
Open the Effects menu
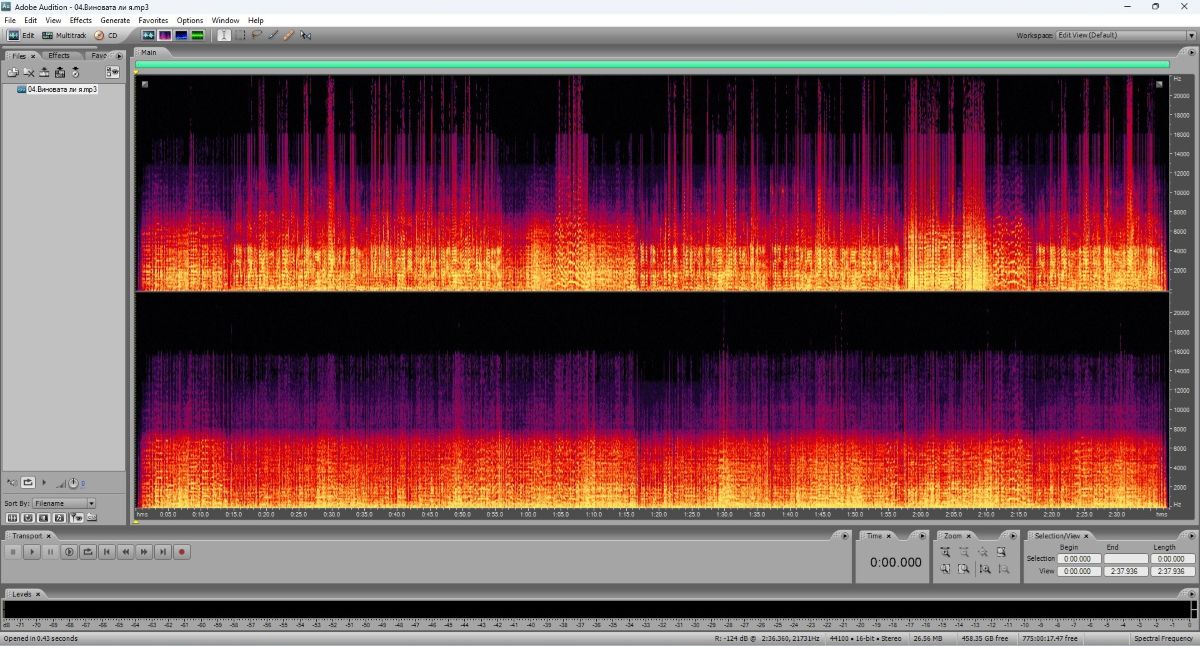point(80,20)
